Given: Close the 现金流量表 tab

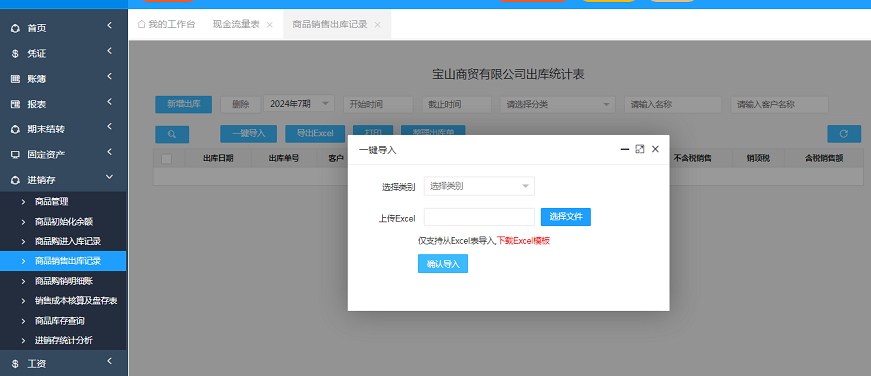Looking at the screenshot, I should coord(269,25).
